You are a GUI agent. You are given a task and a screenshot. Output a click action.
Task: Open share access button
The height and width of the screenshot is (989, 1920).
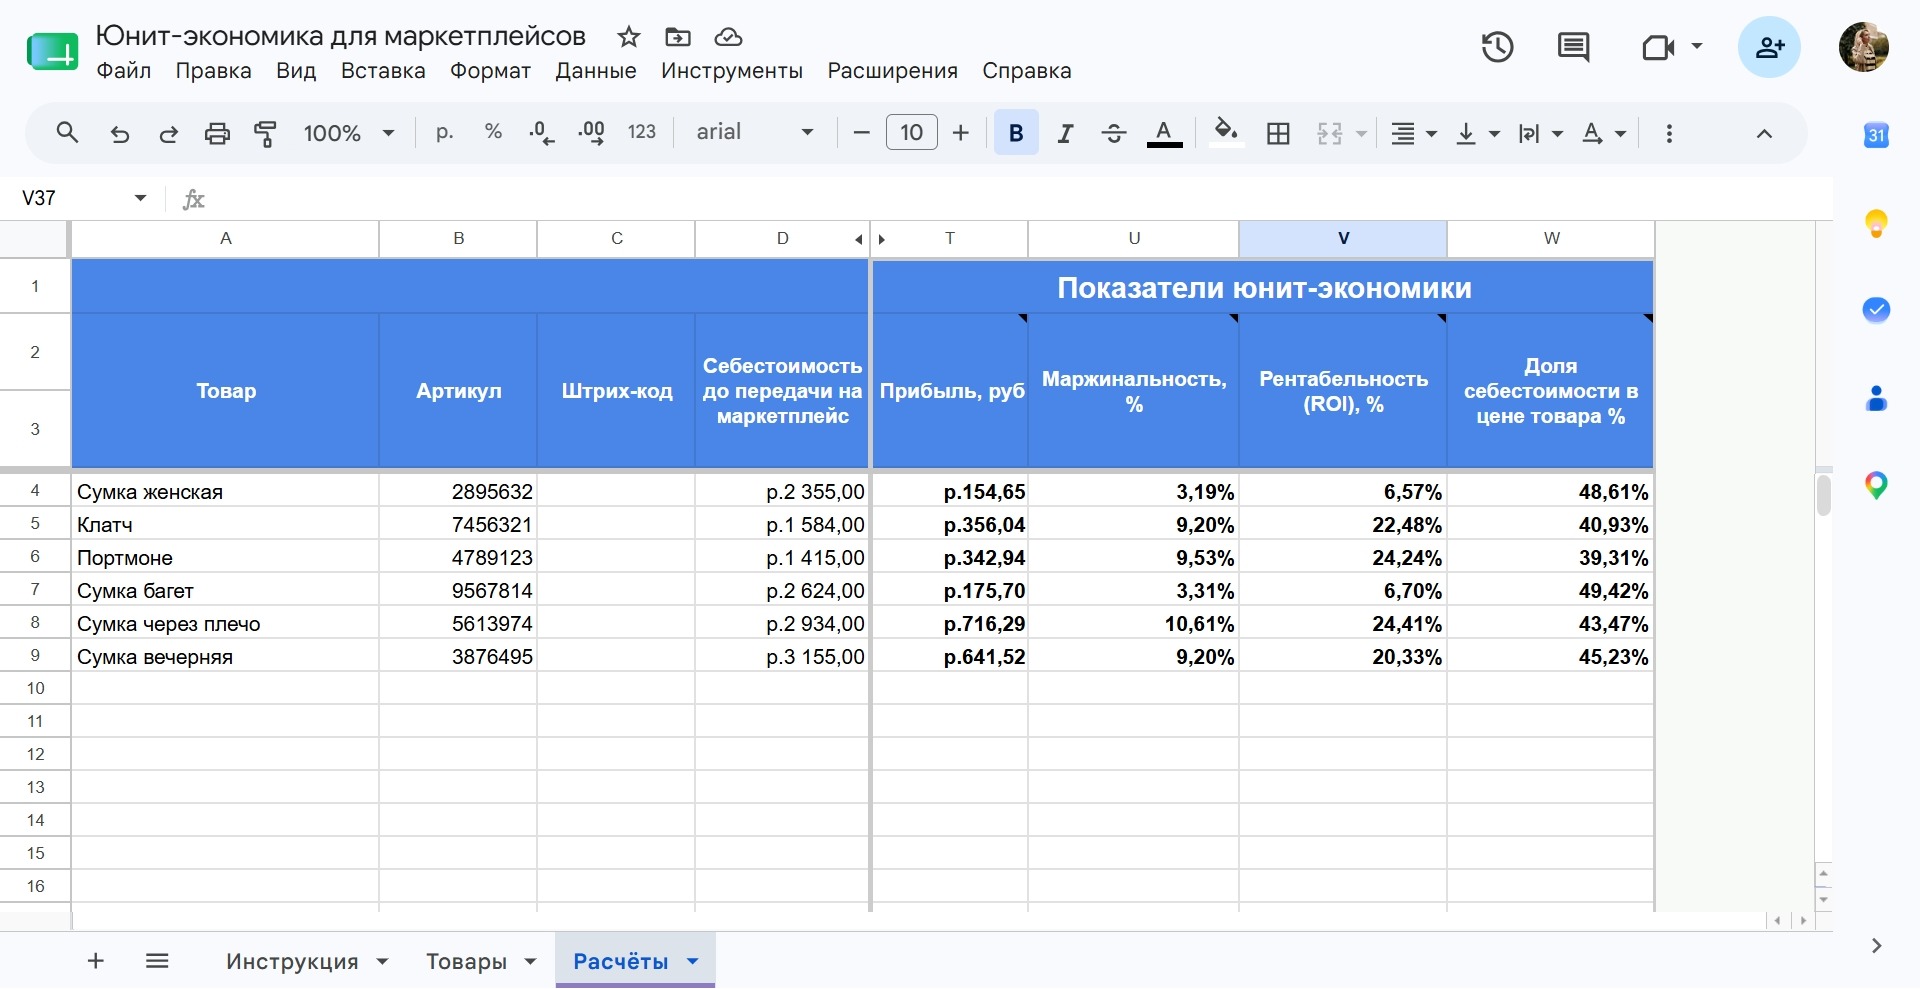point(1769,47)
